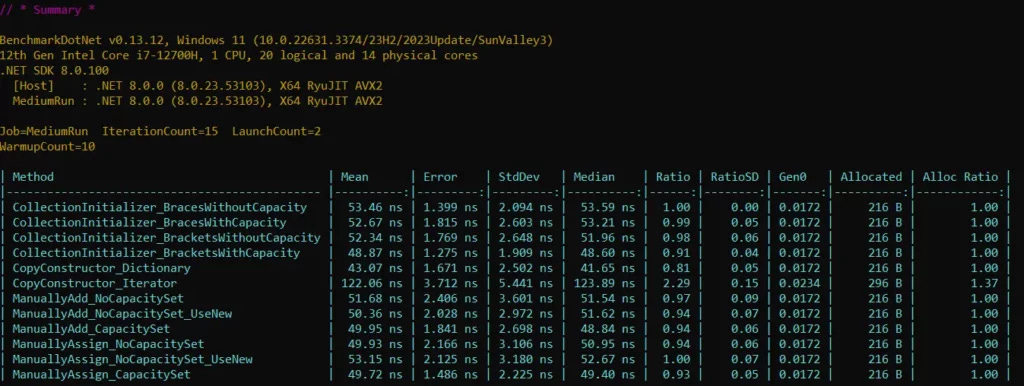Click 'ManuallyAdd_NoCapacitySet' method name

(98, 298)
